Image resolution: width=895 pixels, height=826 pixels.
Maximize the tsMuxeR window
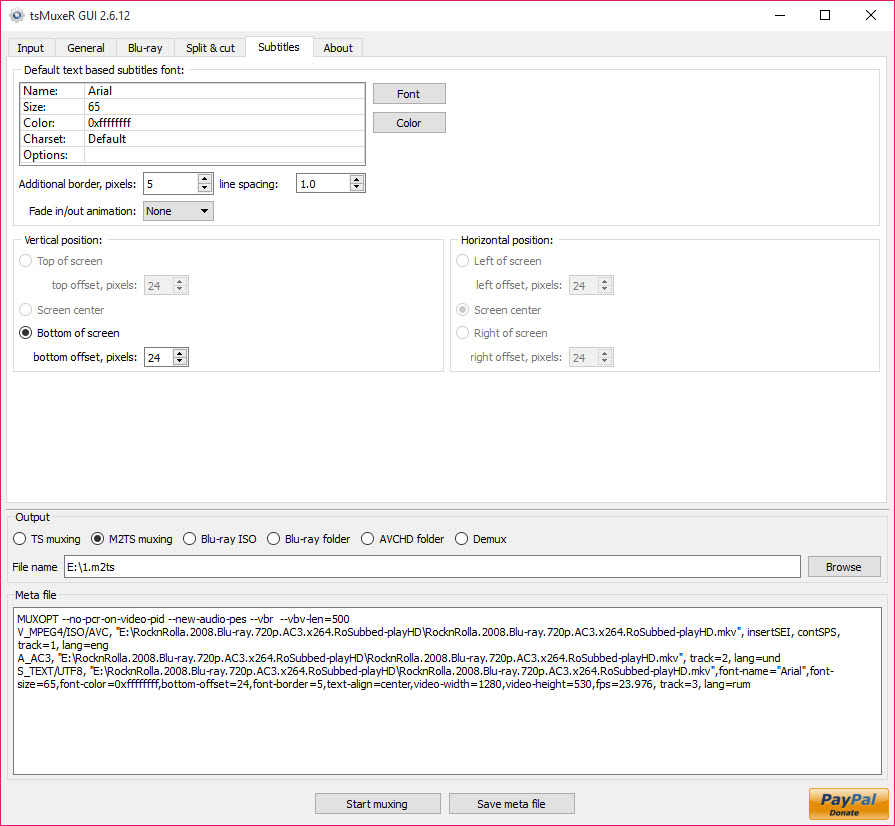click(825, 15)
